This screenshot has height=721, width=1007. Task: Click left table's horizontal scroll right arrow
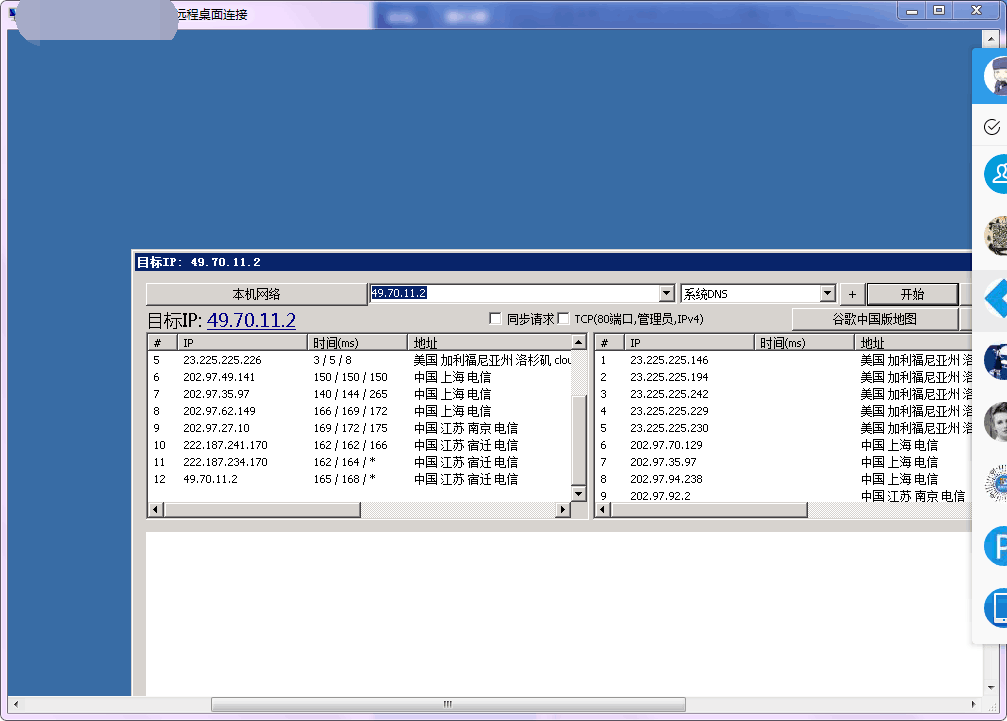tap(563, 510)
